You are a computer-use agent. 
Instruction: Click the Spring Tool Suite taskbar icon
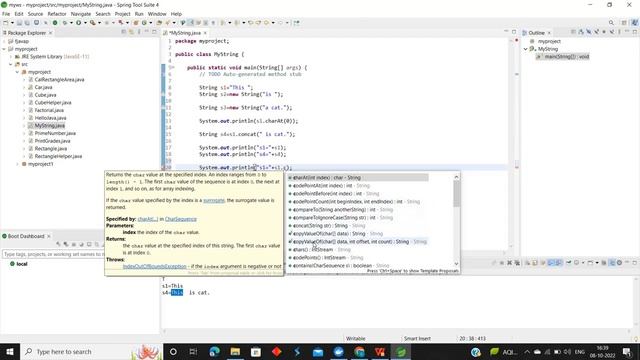pos(401,351)
